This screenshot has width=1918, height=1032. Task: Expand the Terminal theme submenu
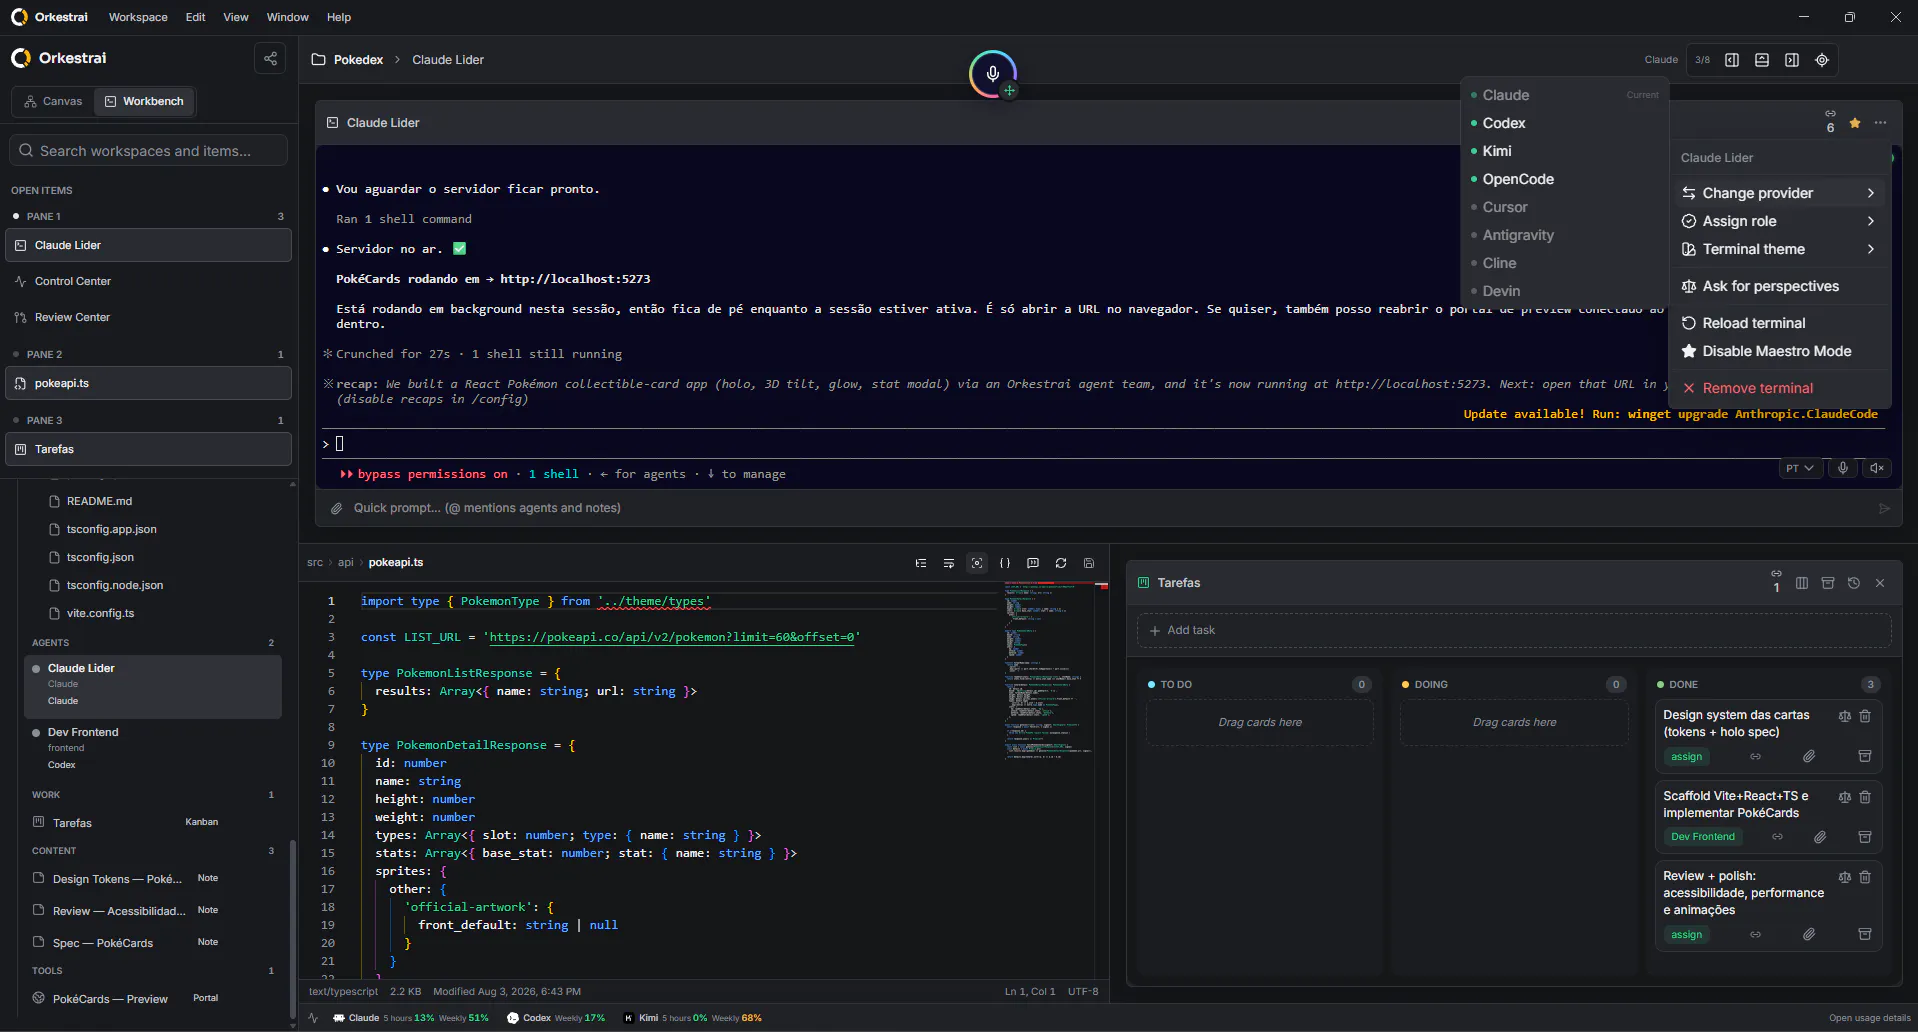(x=1779, y=249)
